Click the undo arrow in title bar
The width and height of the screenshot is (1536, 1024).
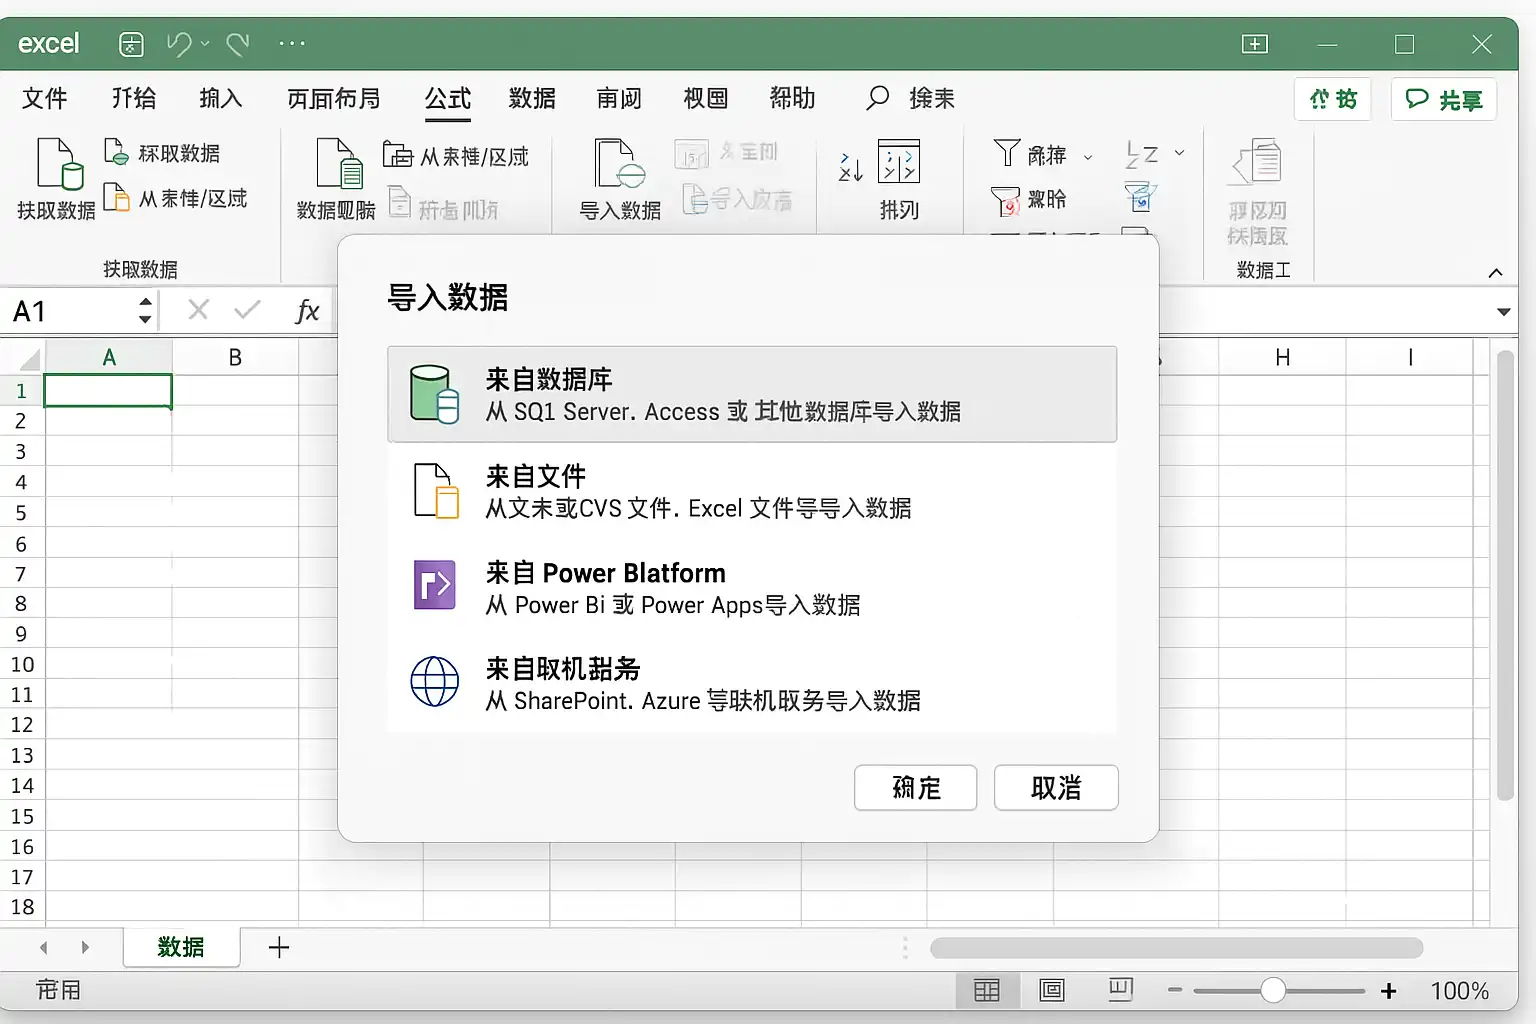pos(179,44)
